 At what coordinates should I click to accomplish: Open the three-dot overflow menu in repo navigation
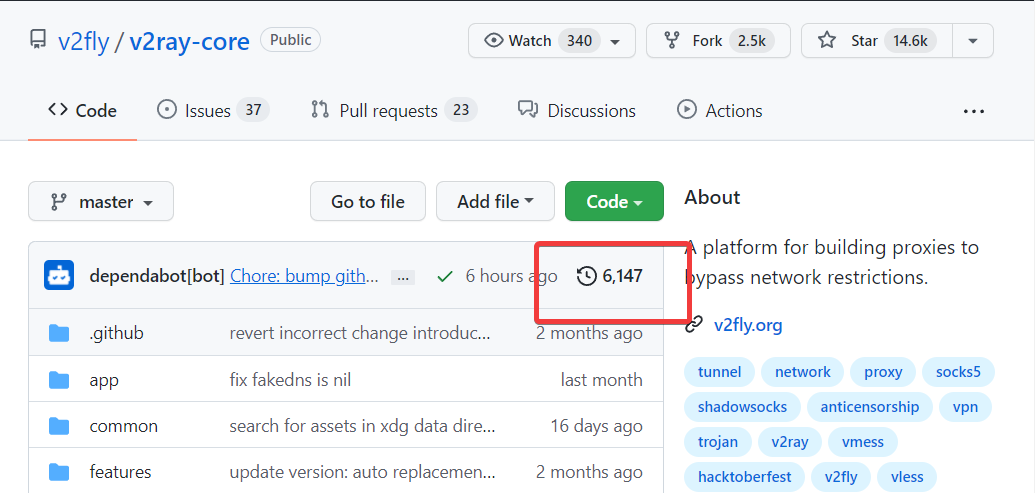point(973,111)
